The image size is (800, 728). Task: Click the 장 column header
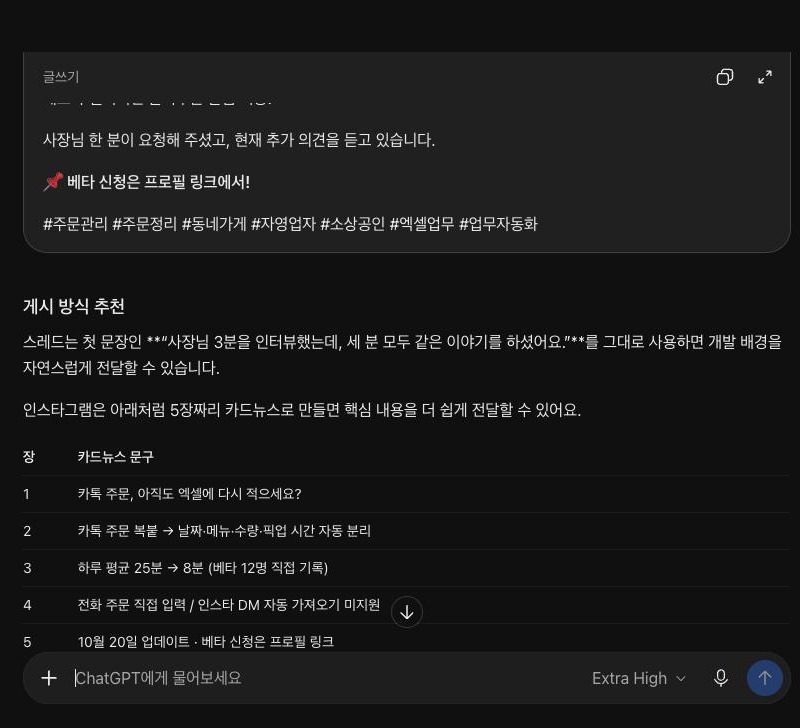tap(29, 457)
